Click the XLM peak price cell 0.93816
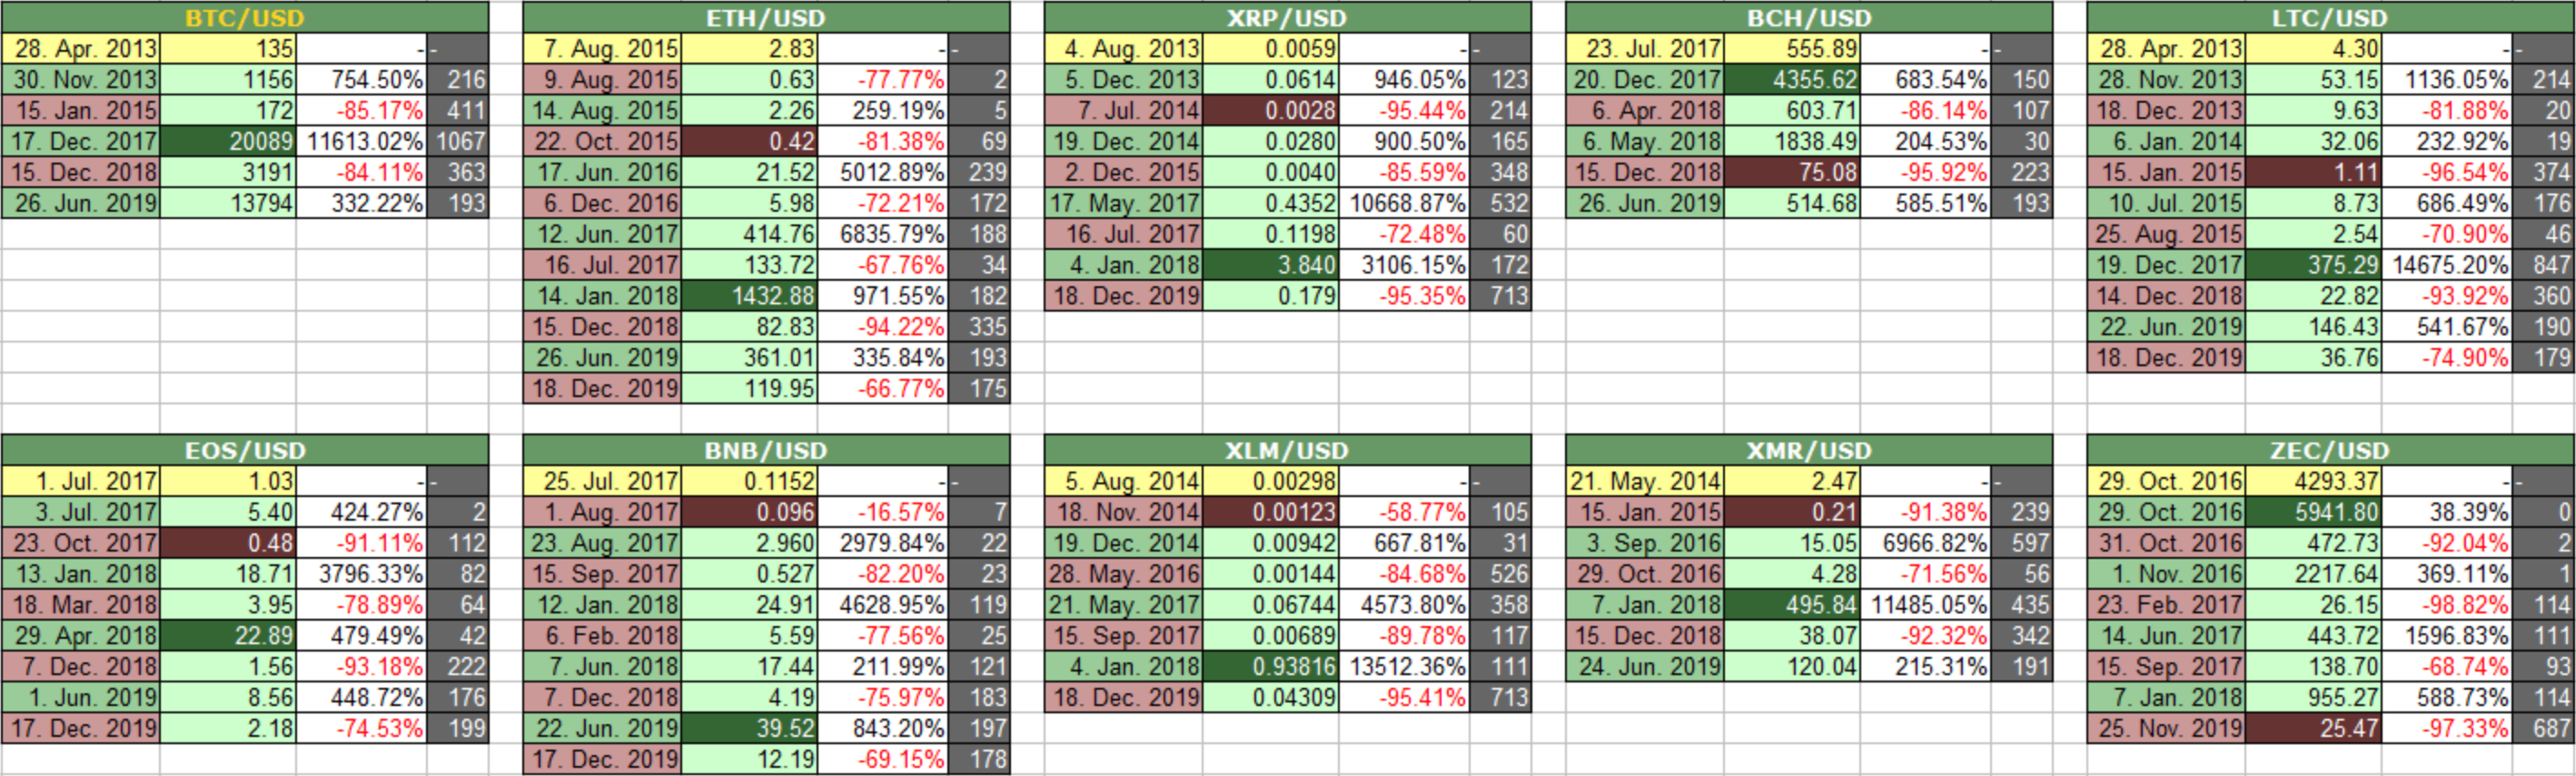 [1271, 667]
